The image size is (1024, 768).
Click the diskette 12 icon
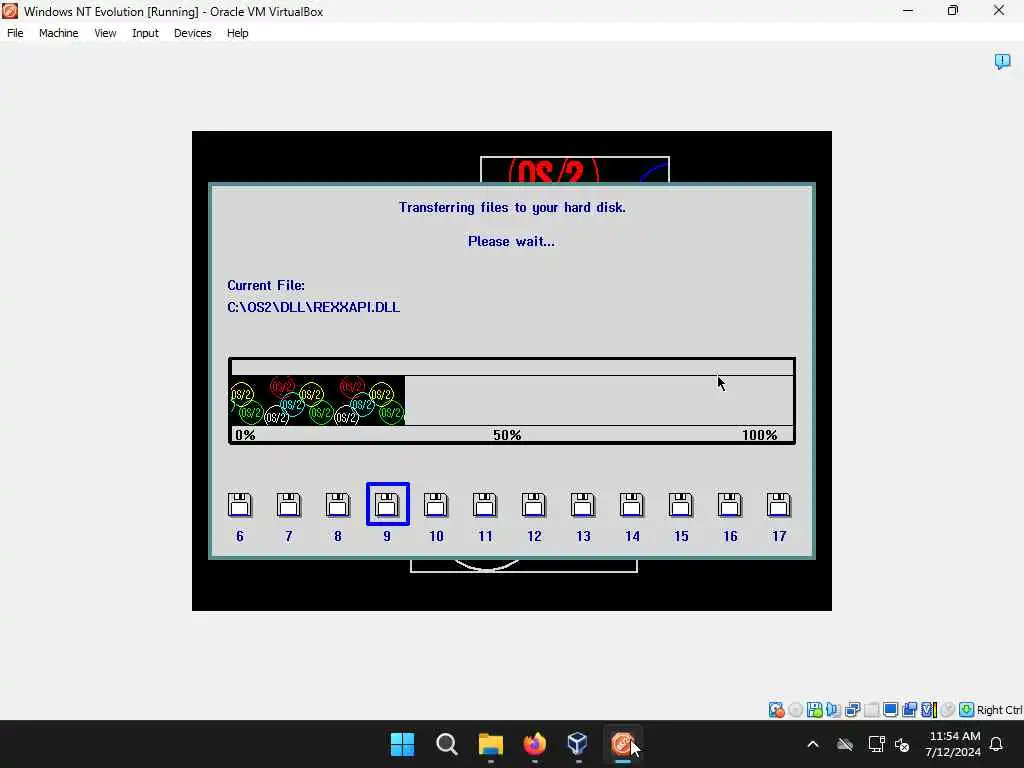coord(534,505)
